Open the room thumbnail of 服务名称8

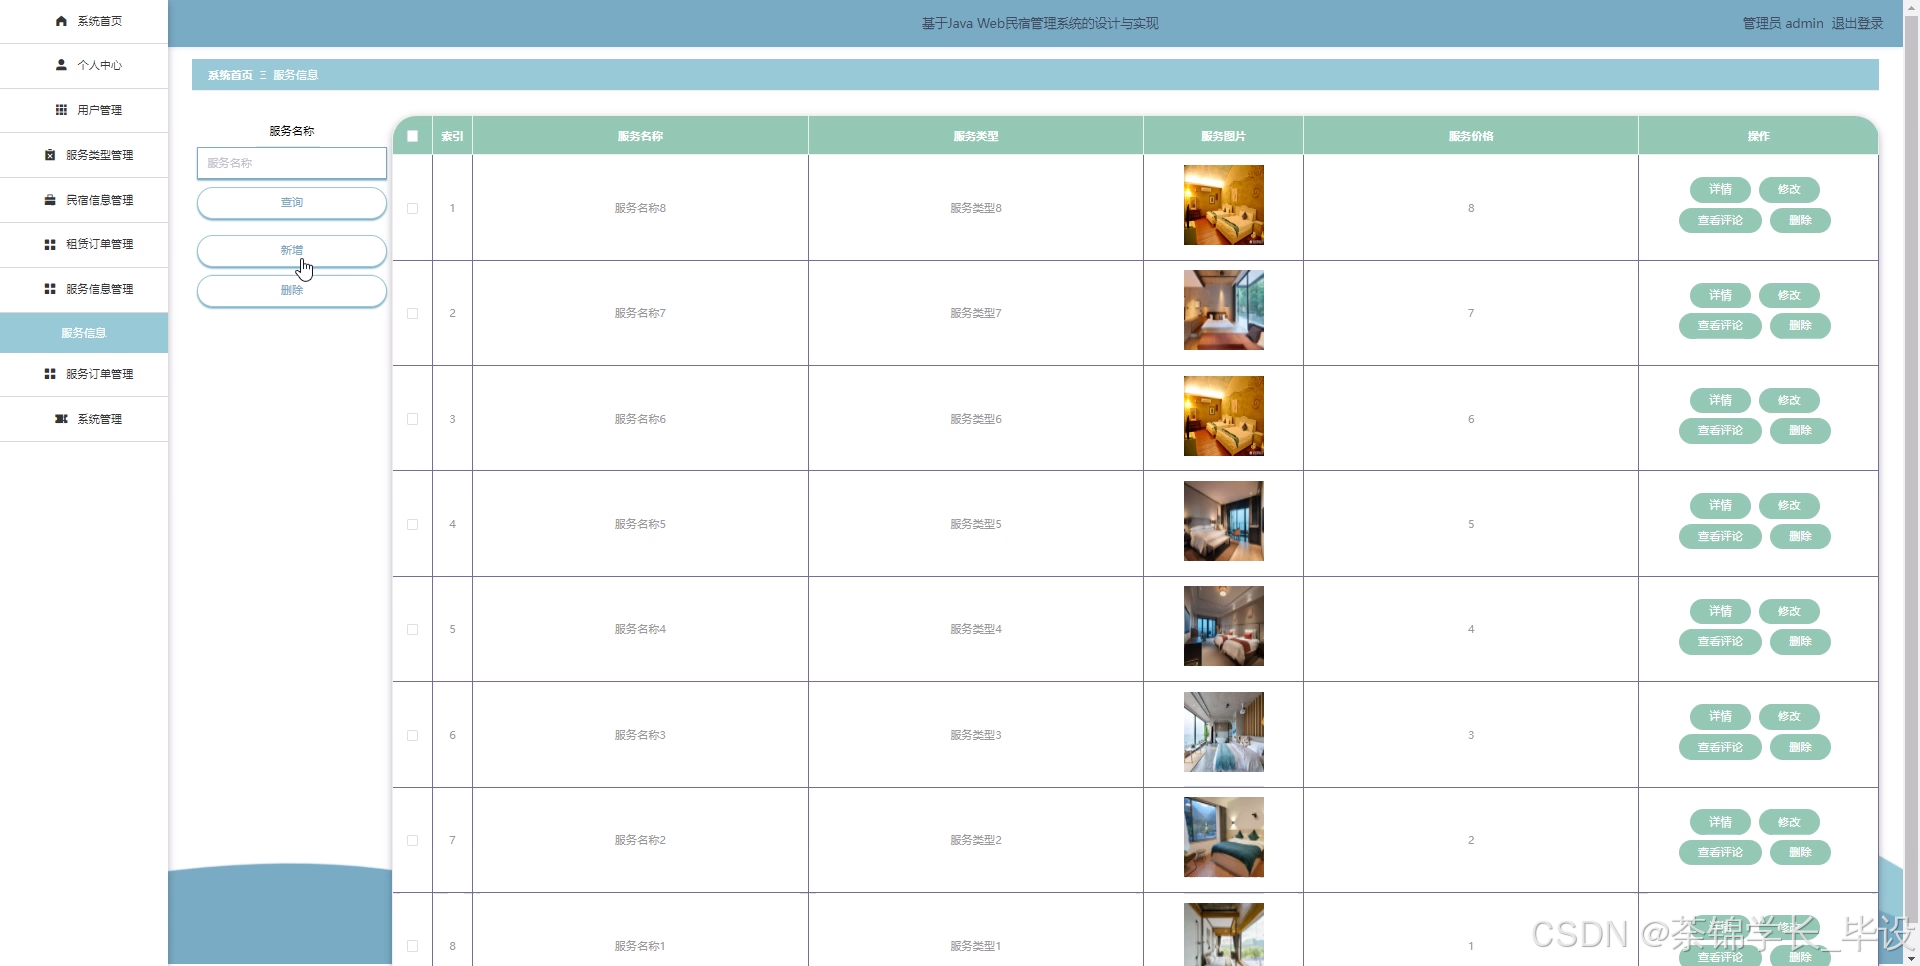1223,205
